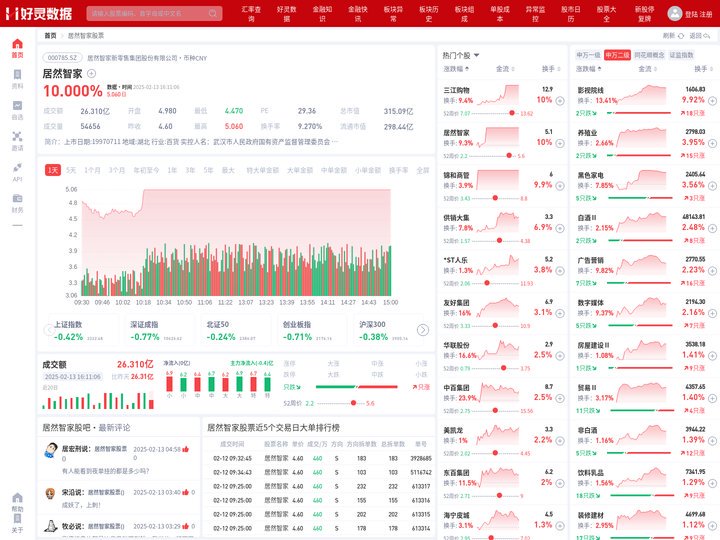Like the comment by 宋沿
Image resolution: width=720 pixels, height=540 pixels.
pos(186,492)
